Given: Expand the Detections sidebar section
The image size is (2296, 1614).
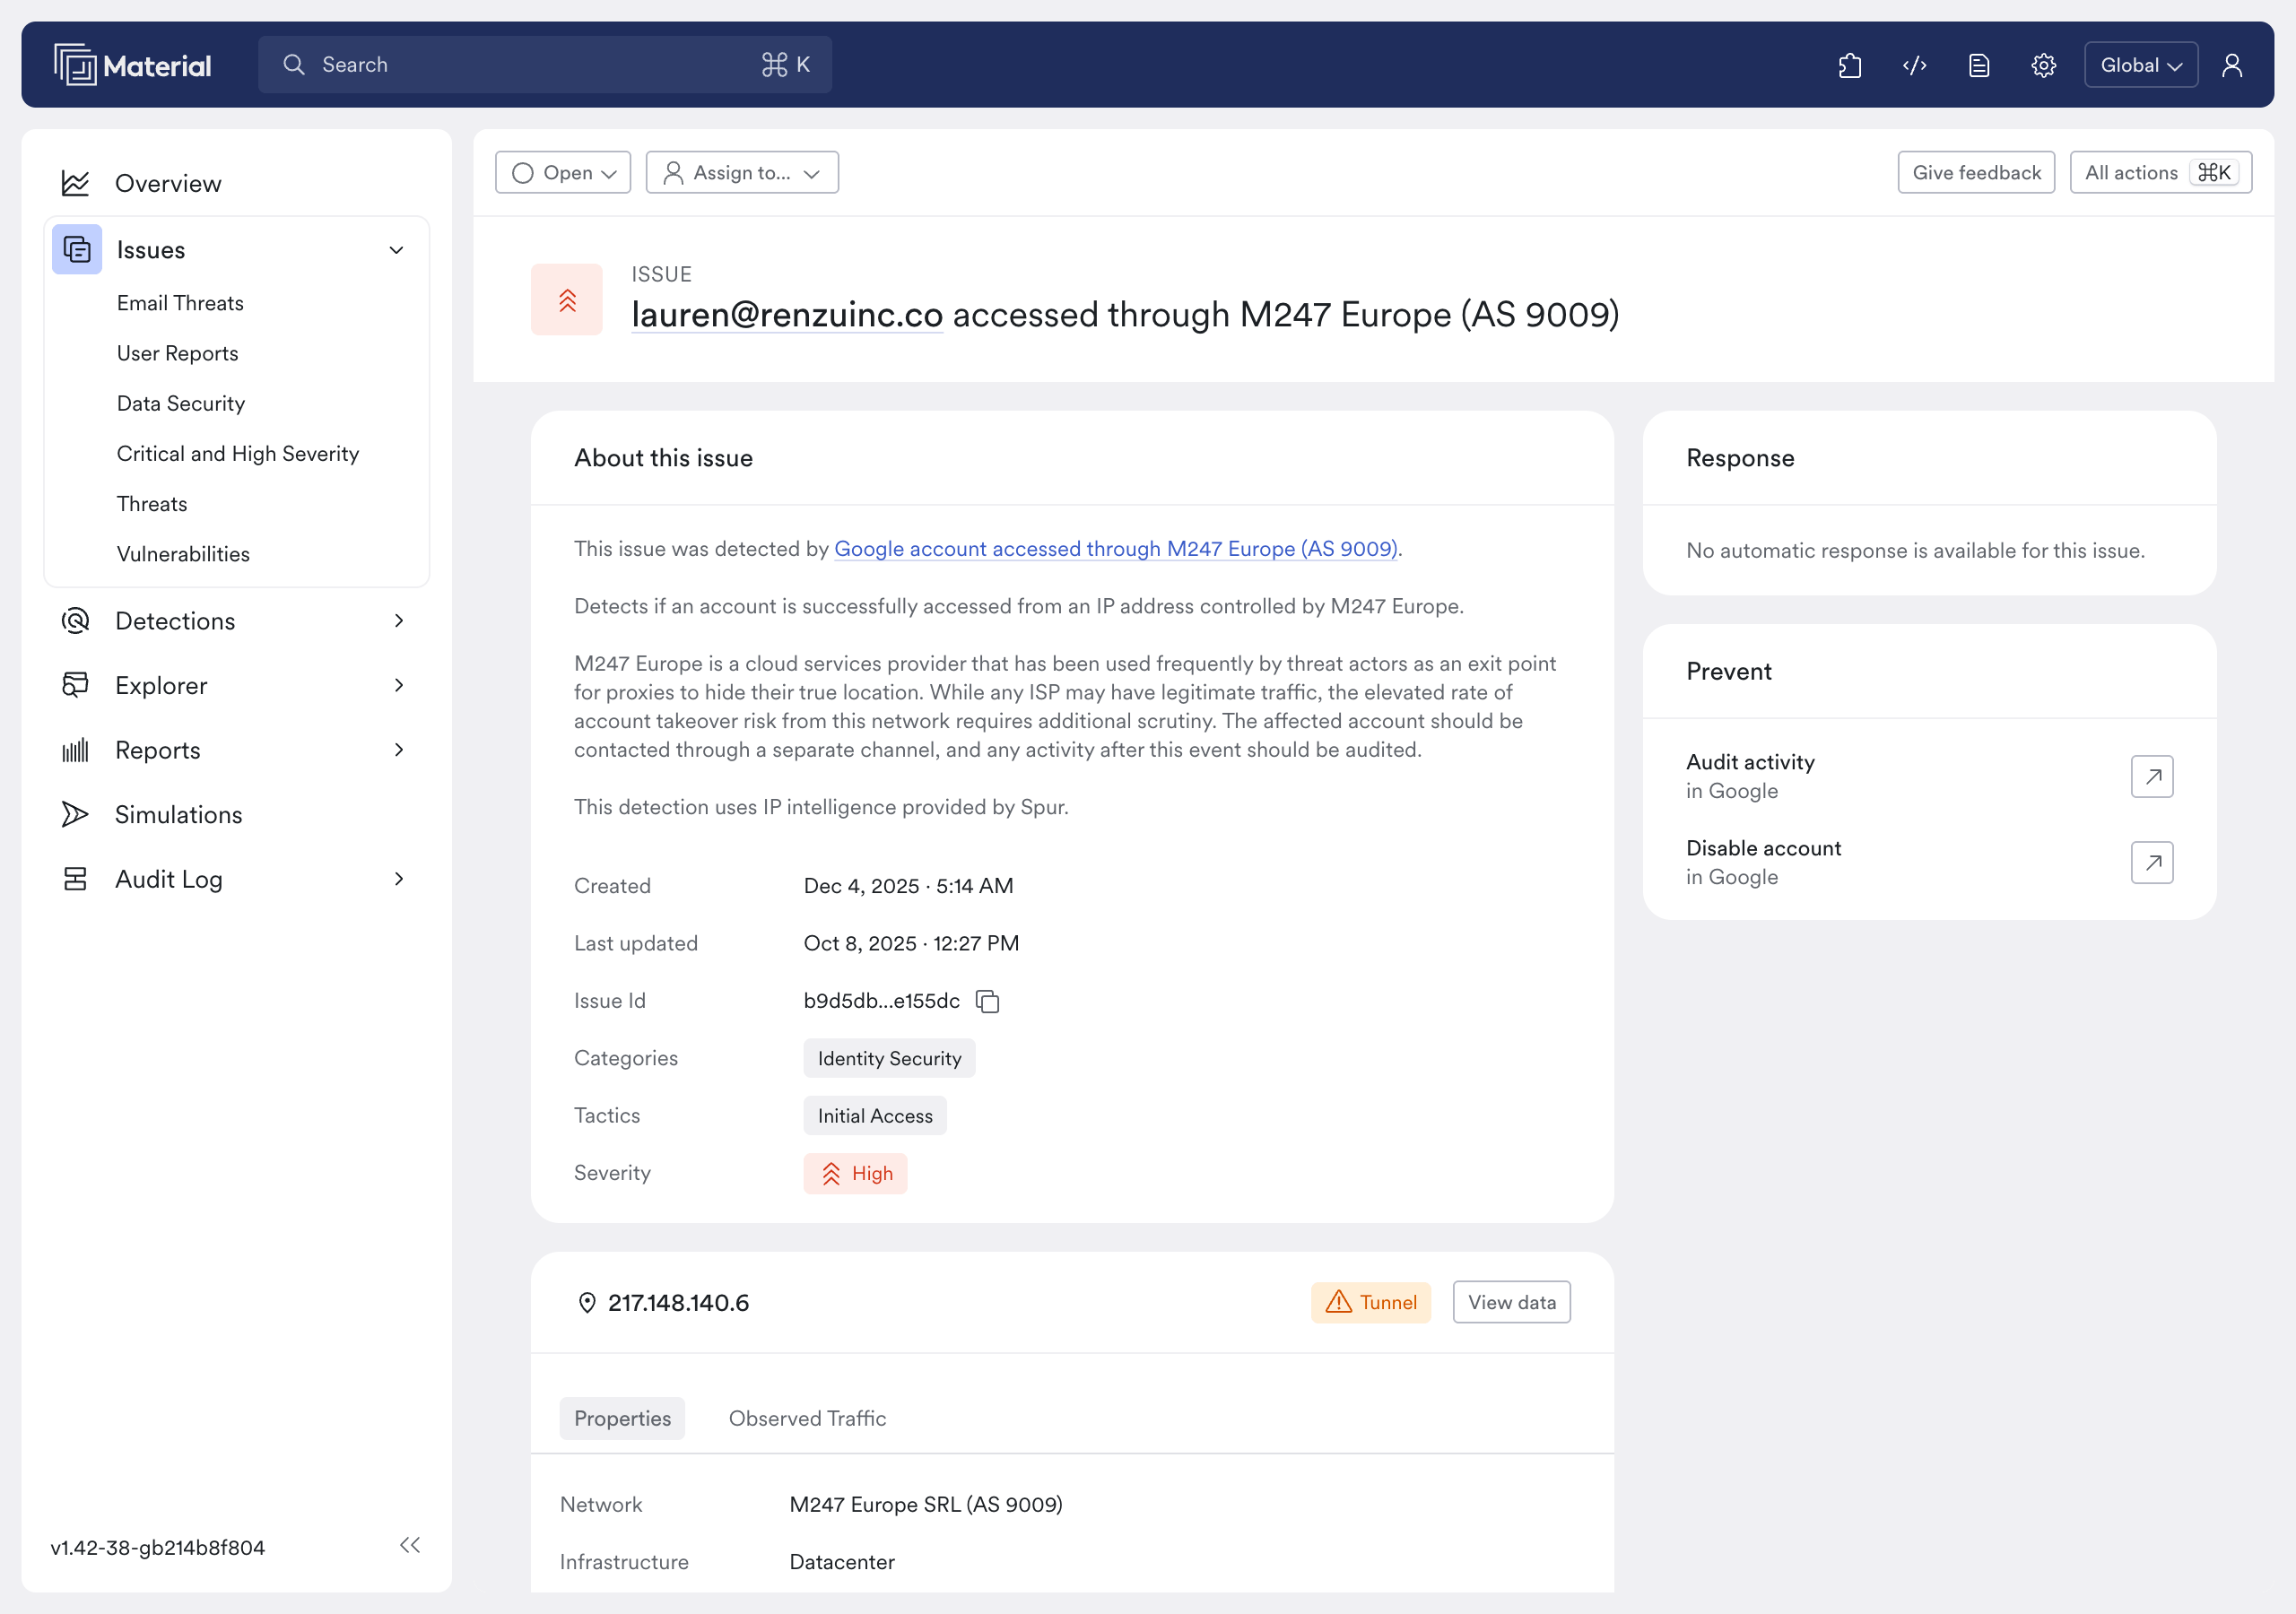Looking at the screenshot, I should pos(398,621).
